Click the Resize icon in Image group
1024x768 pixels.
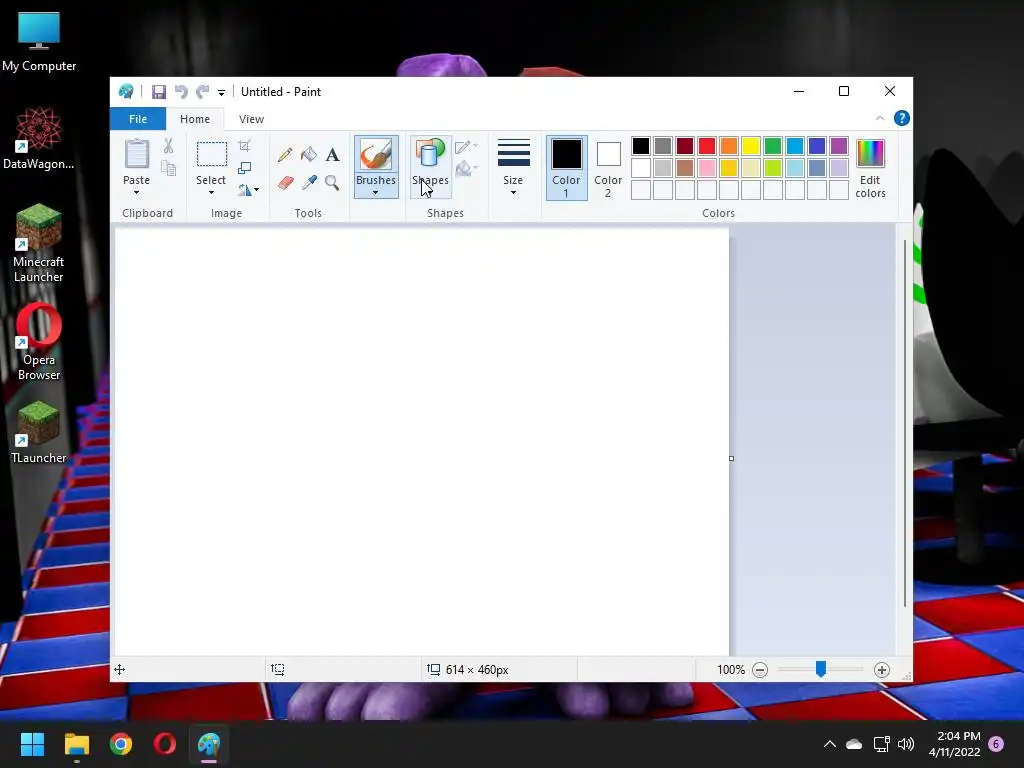click(244, 168)
